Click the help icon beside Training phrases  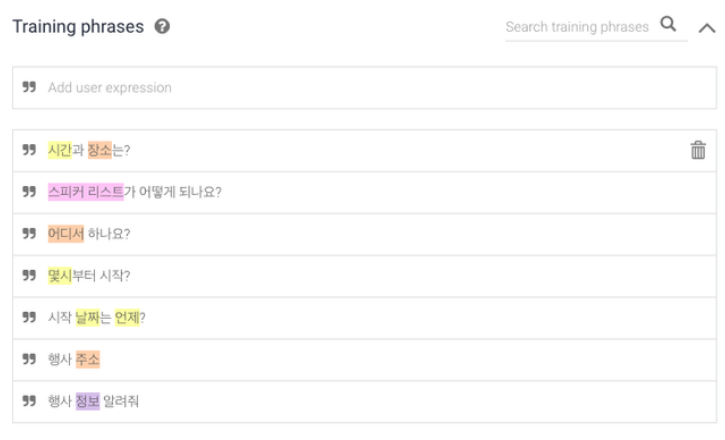(162, 26)
